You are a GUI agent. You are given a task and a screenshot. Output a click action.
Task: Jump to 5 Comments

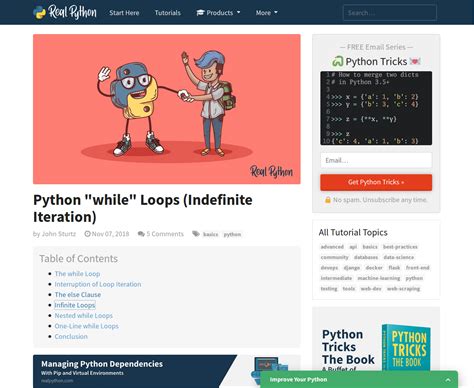click(165, 234)
